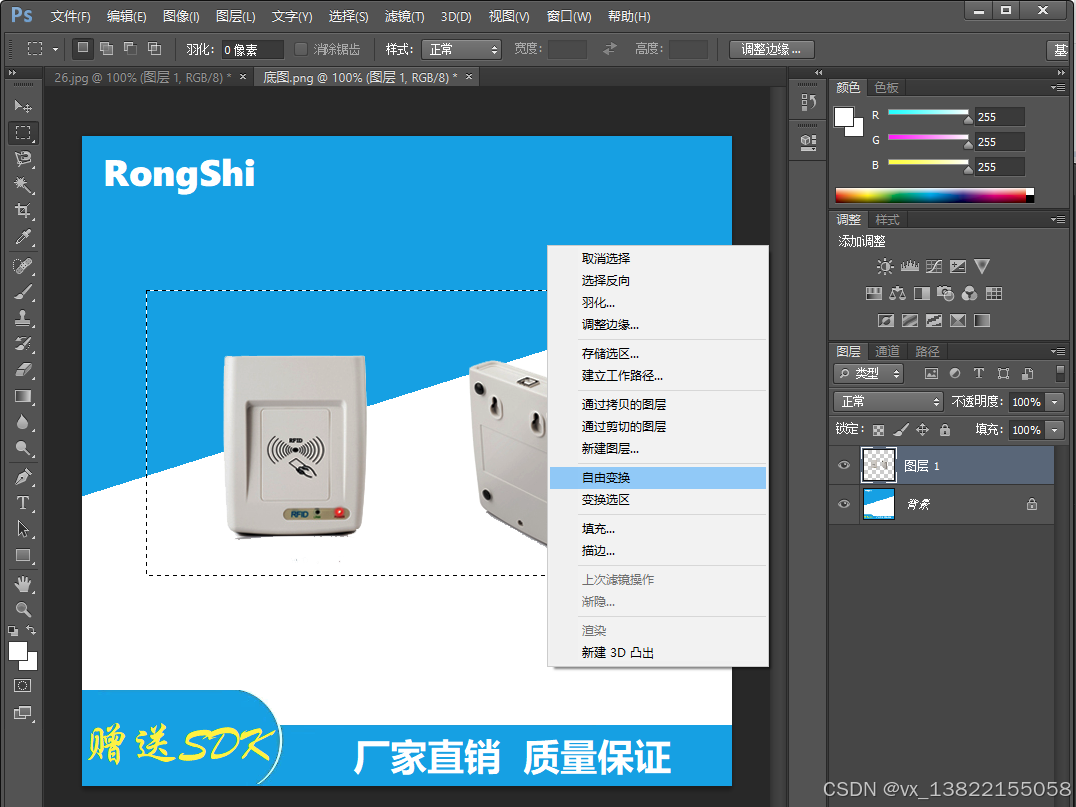Open the Color panel flyout menu
Viewport: 1076px width, 807px height.
tap(1057, 87)
